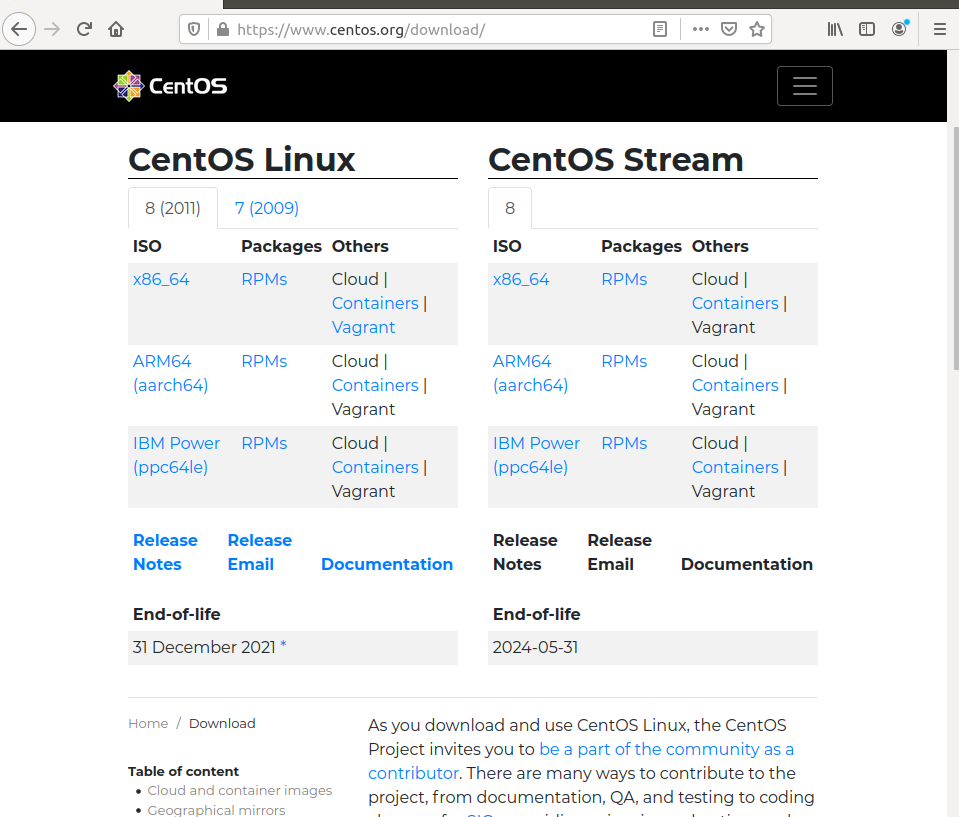Open CentOS Linux Release Email link

click(259, 552)
